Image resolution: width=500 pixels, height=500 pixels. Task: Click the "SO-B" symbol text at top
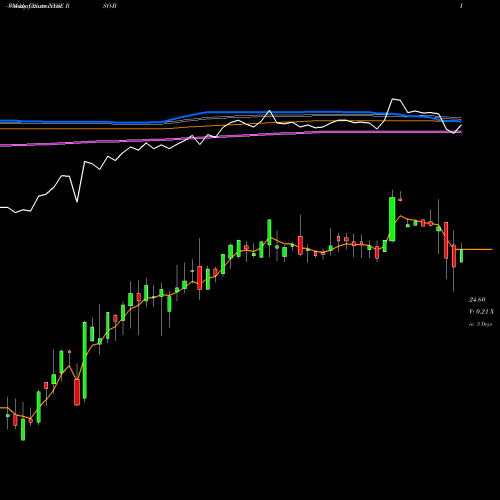110,6
